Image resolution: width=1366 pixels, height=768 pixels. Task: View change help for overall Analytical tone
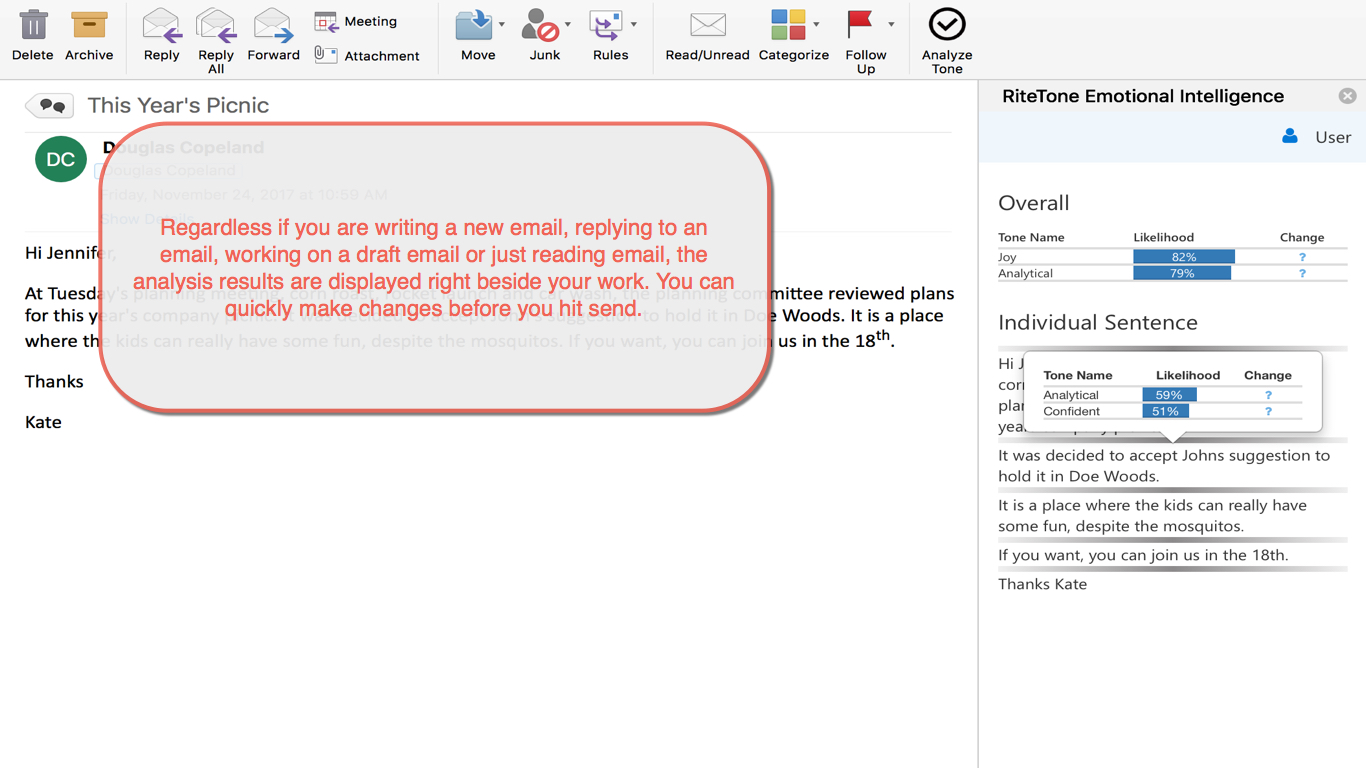click(1302, 273)
